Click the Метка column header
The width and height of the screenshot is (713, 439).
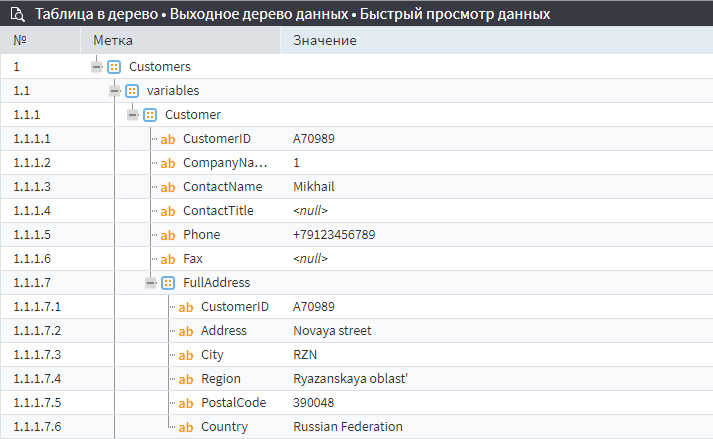pyautogui.click(x=113, y=41)
